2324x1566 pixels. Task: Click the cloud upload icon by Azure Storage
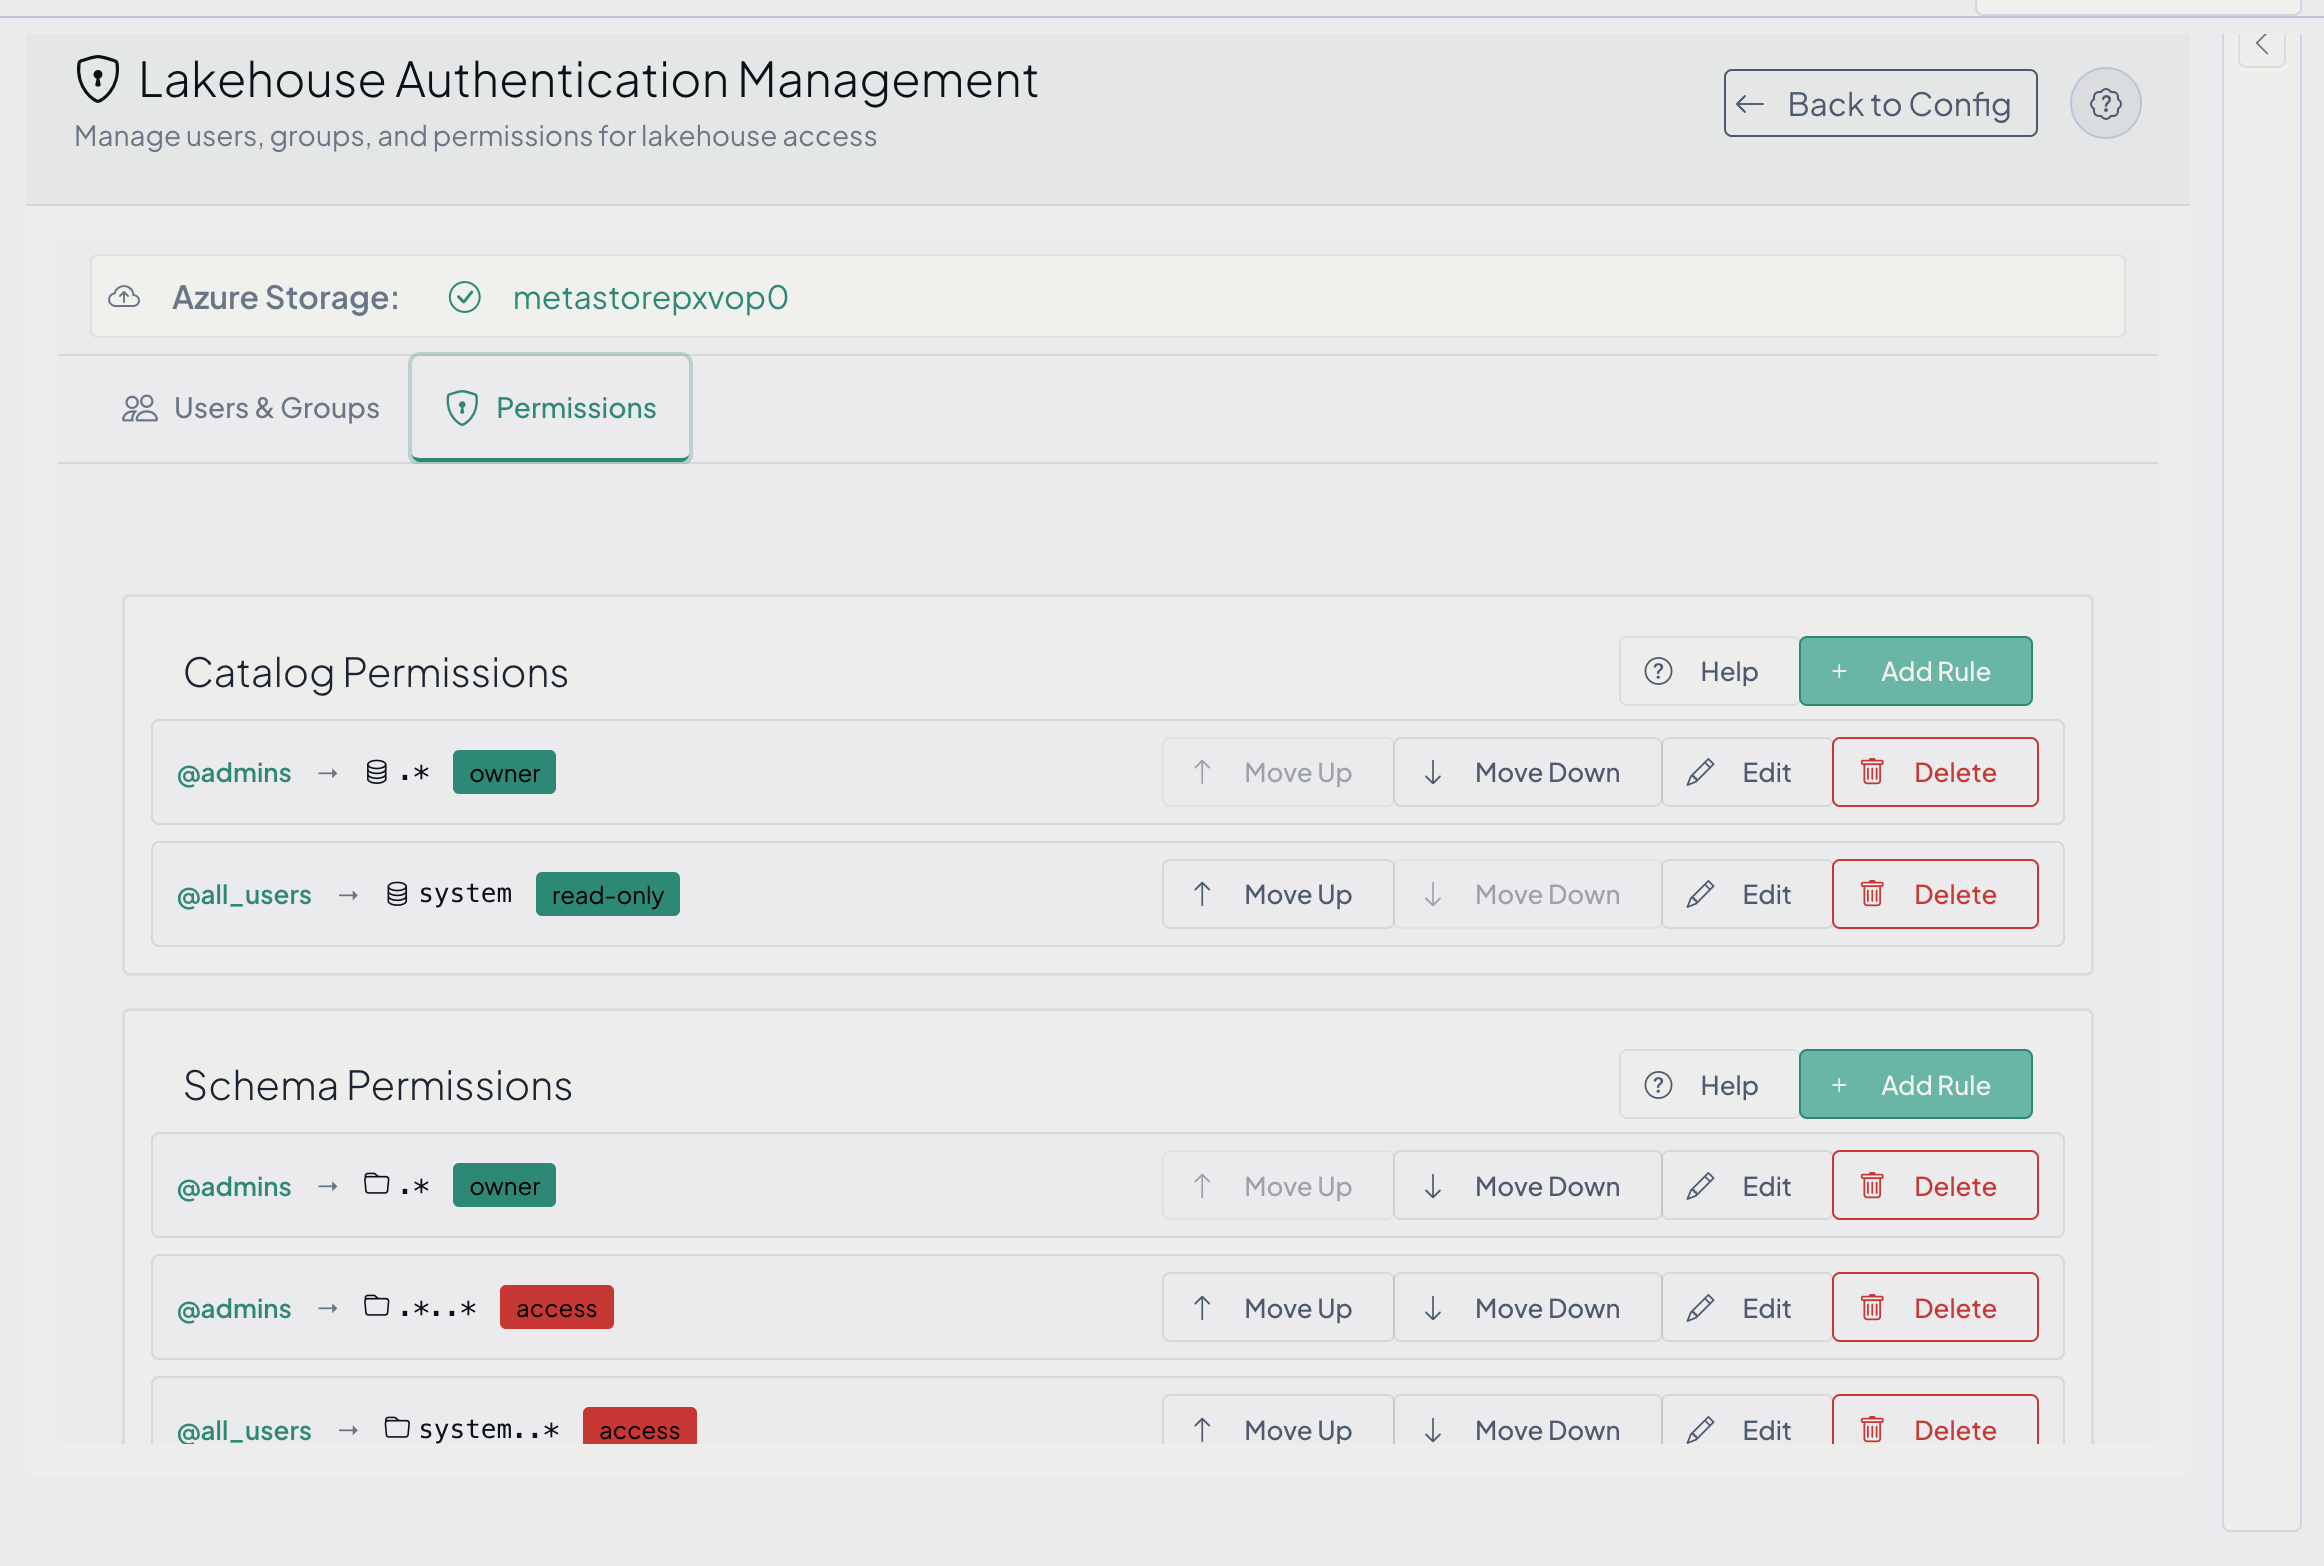[124, 296]
